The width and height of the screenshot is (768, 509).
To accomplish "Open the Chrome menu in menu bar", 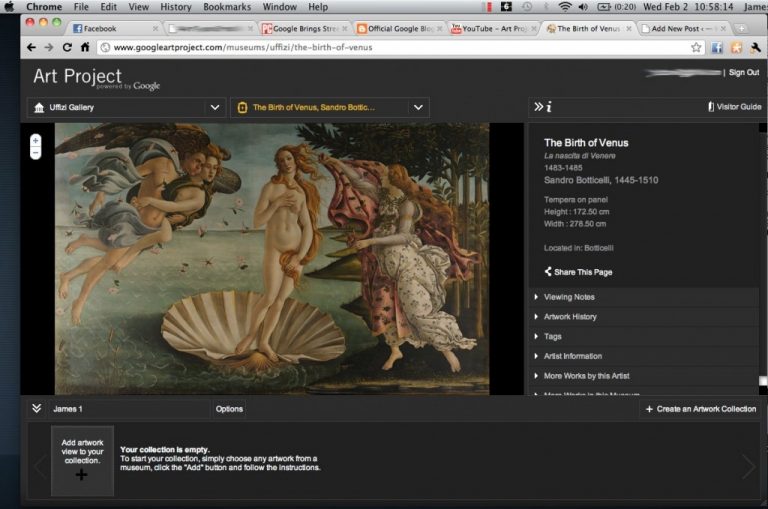I will 44,7.
